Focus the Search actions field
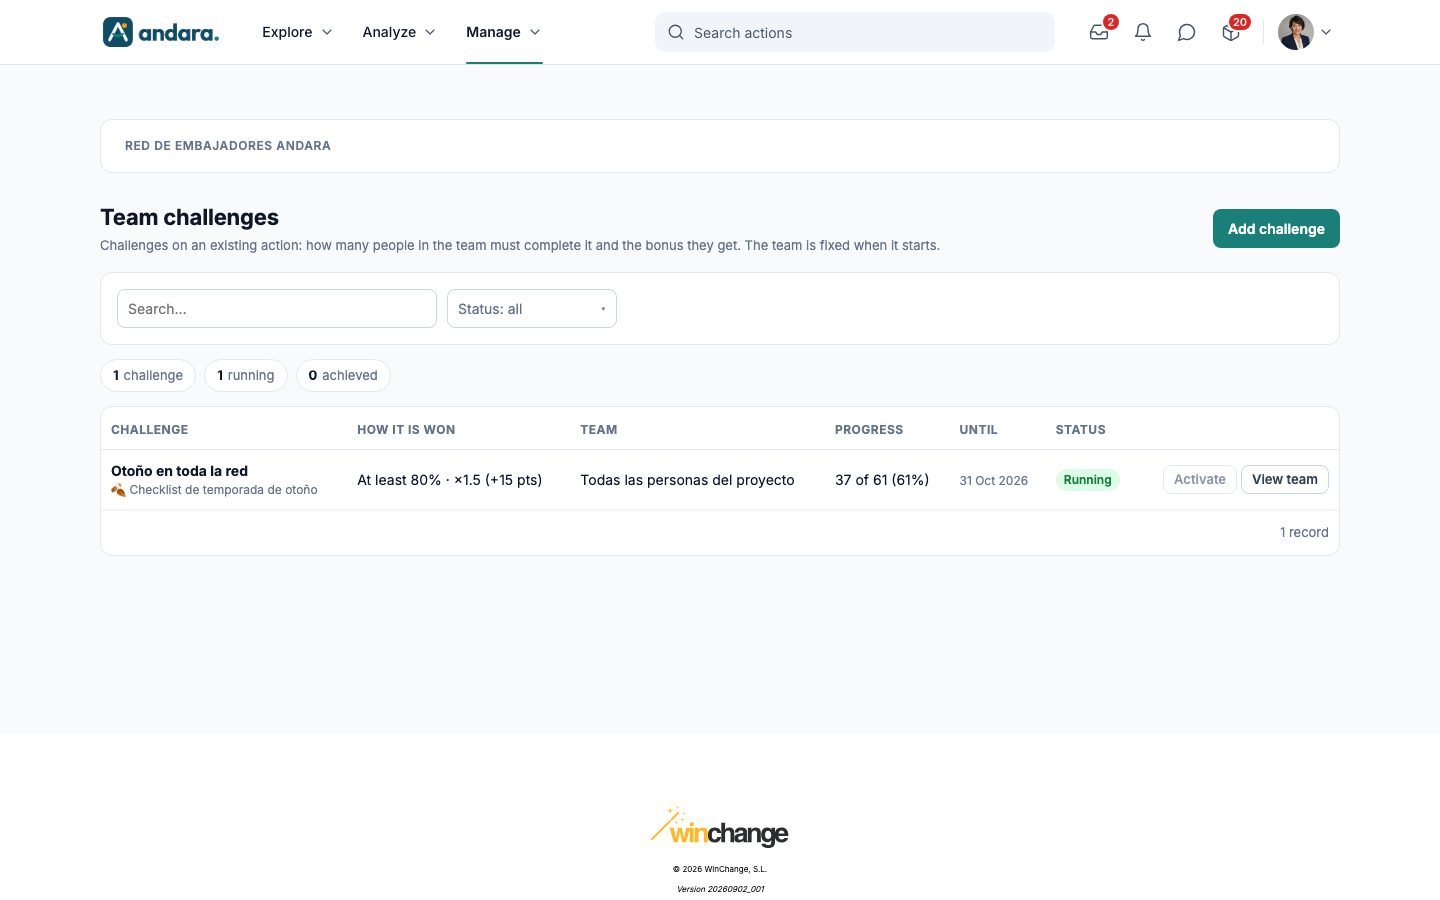 tap(855, 32)
